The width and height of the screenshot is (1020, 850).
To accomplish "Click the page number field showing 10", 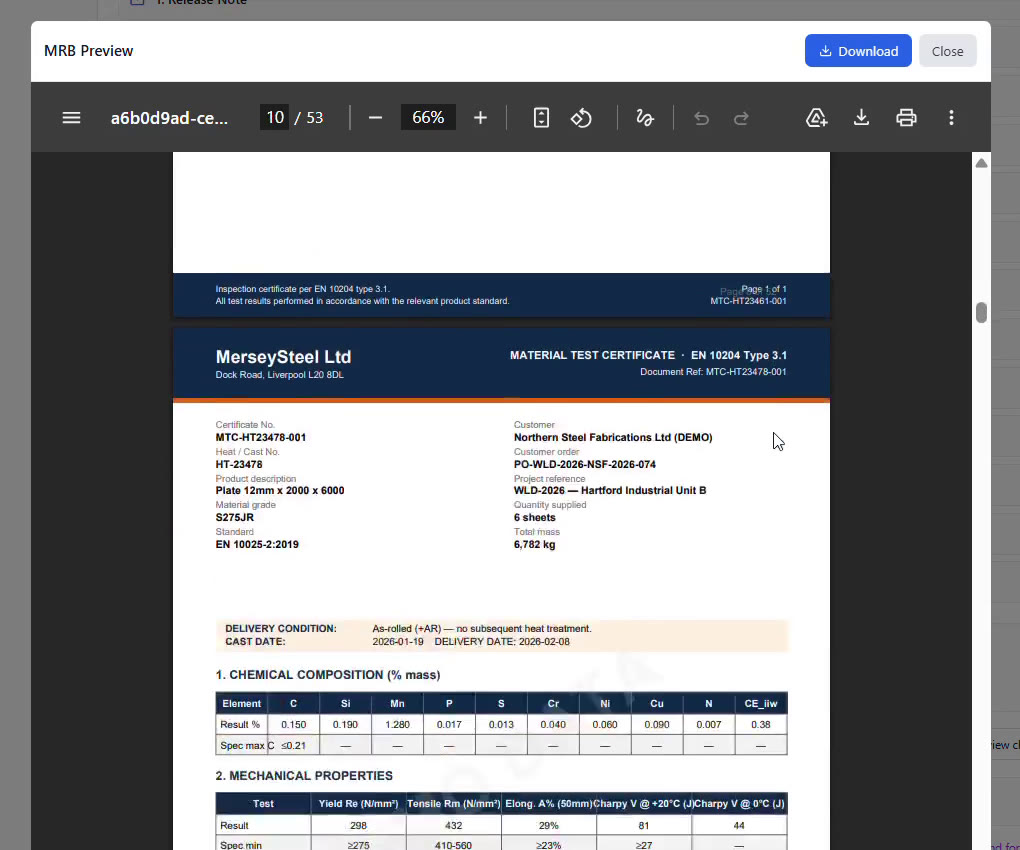I will pyautogui.click(x=275, y=117).
